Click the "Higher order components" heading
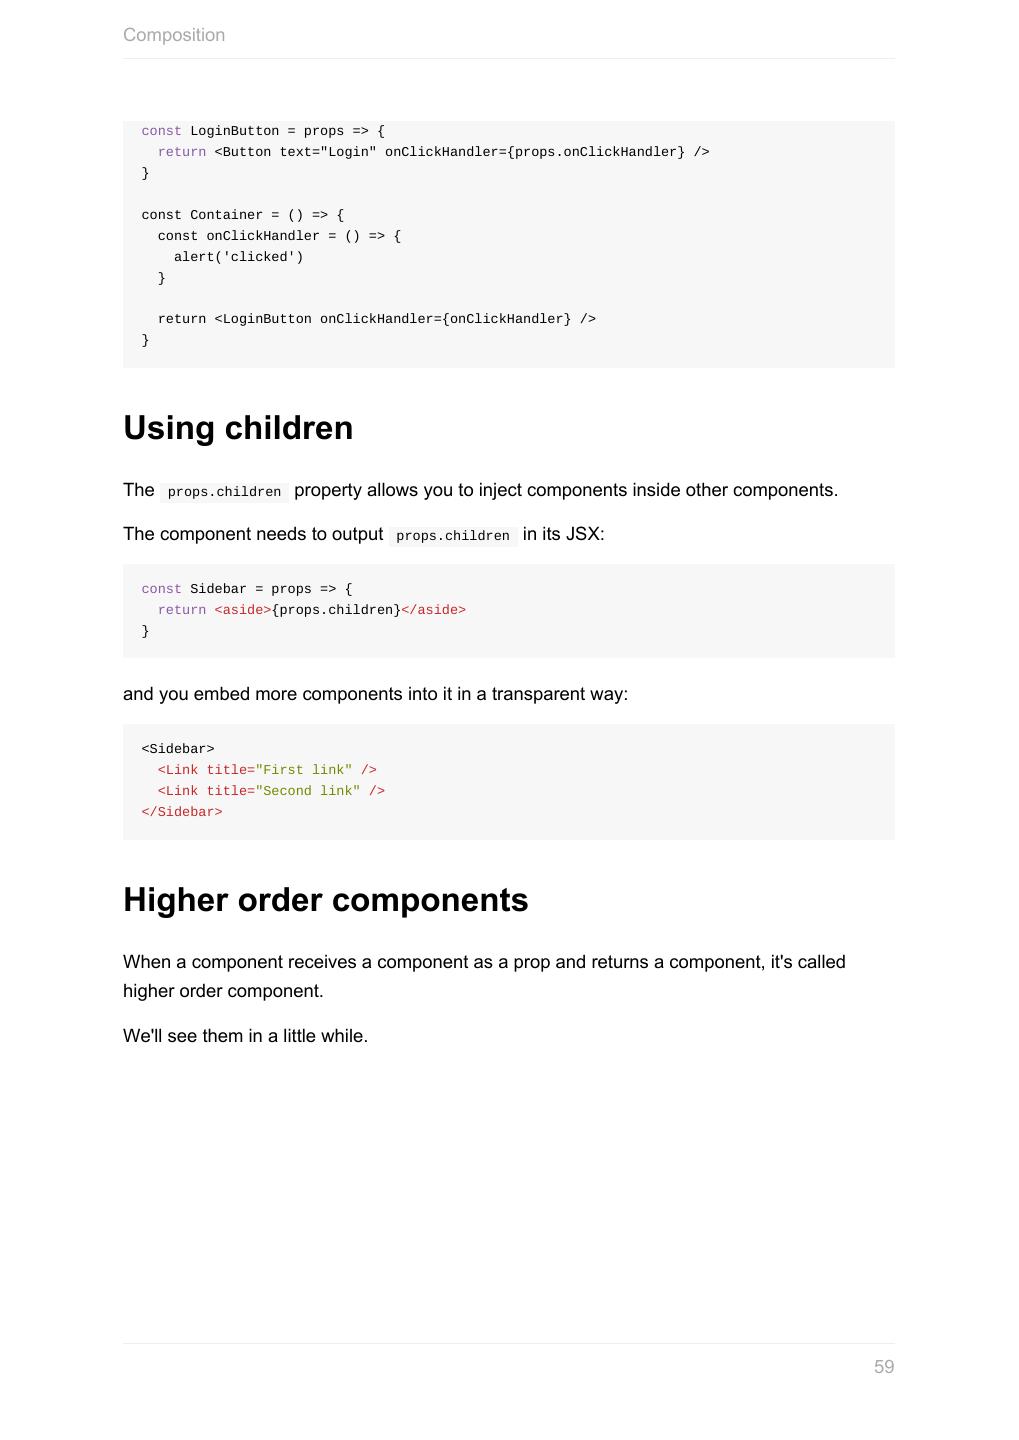Image resolution: width=1019 pixels, height=1440 pixels. tap(325, 900)
